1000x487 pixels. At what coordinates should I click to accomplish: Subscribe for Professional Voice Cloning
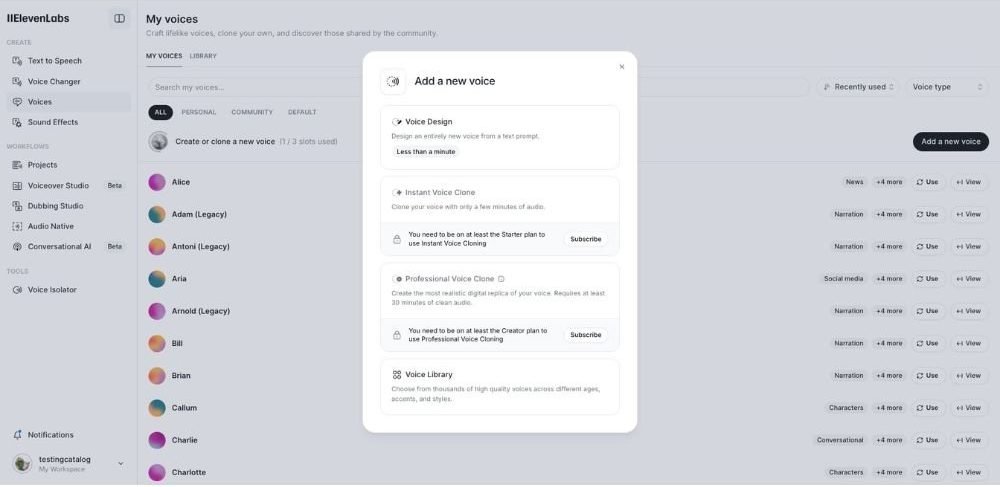(x=585, y=335)
